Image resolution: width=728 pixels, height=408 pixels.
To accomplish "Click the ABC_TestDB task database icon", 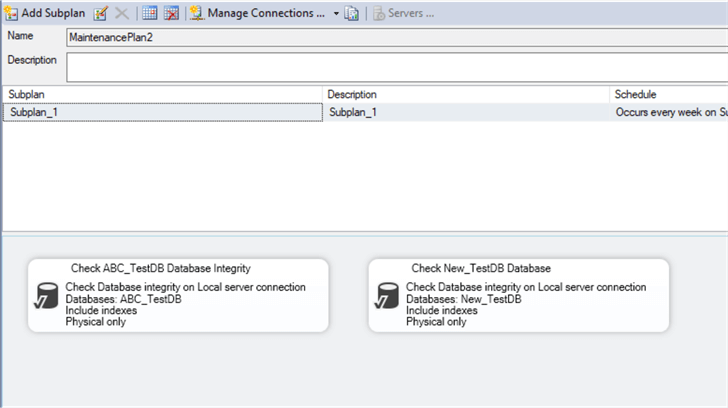I will [46, 297].
